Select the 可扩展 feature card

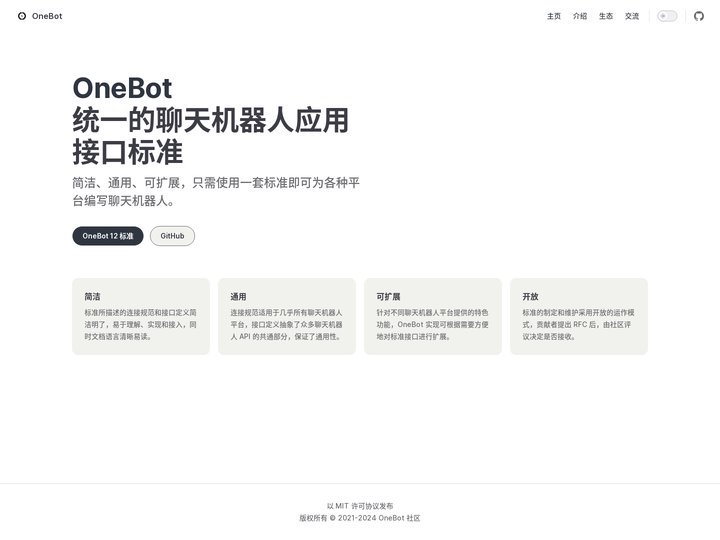pyautogui.click(x=433, y=316)
